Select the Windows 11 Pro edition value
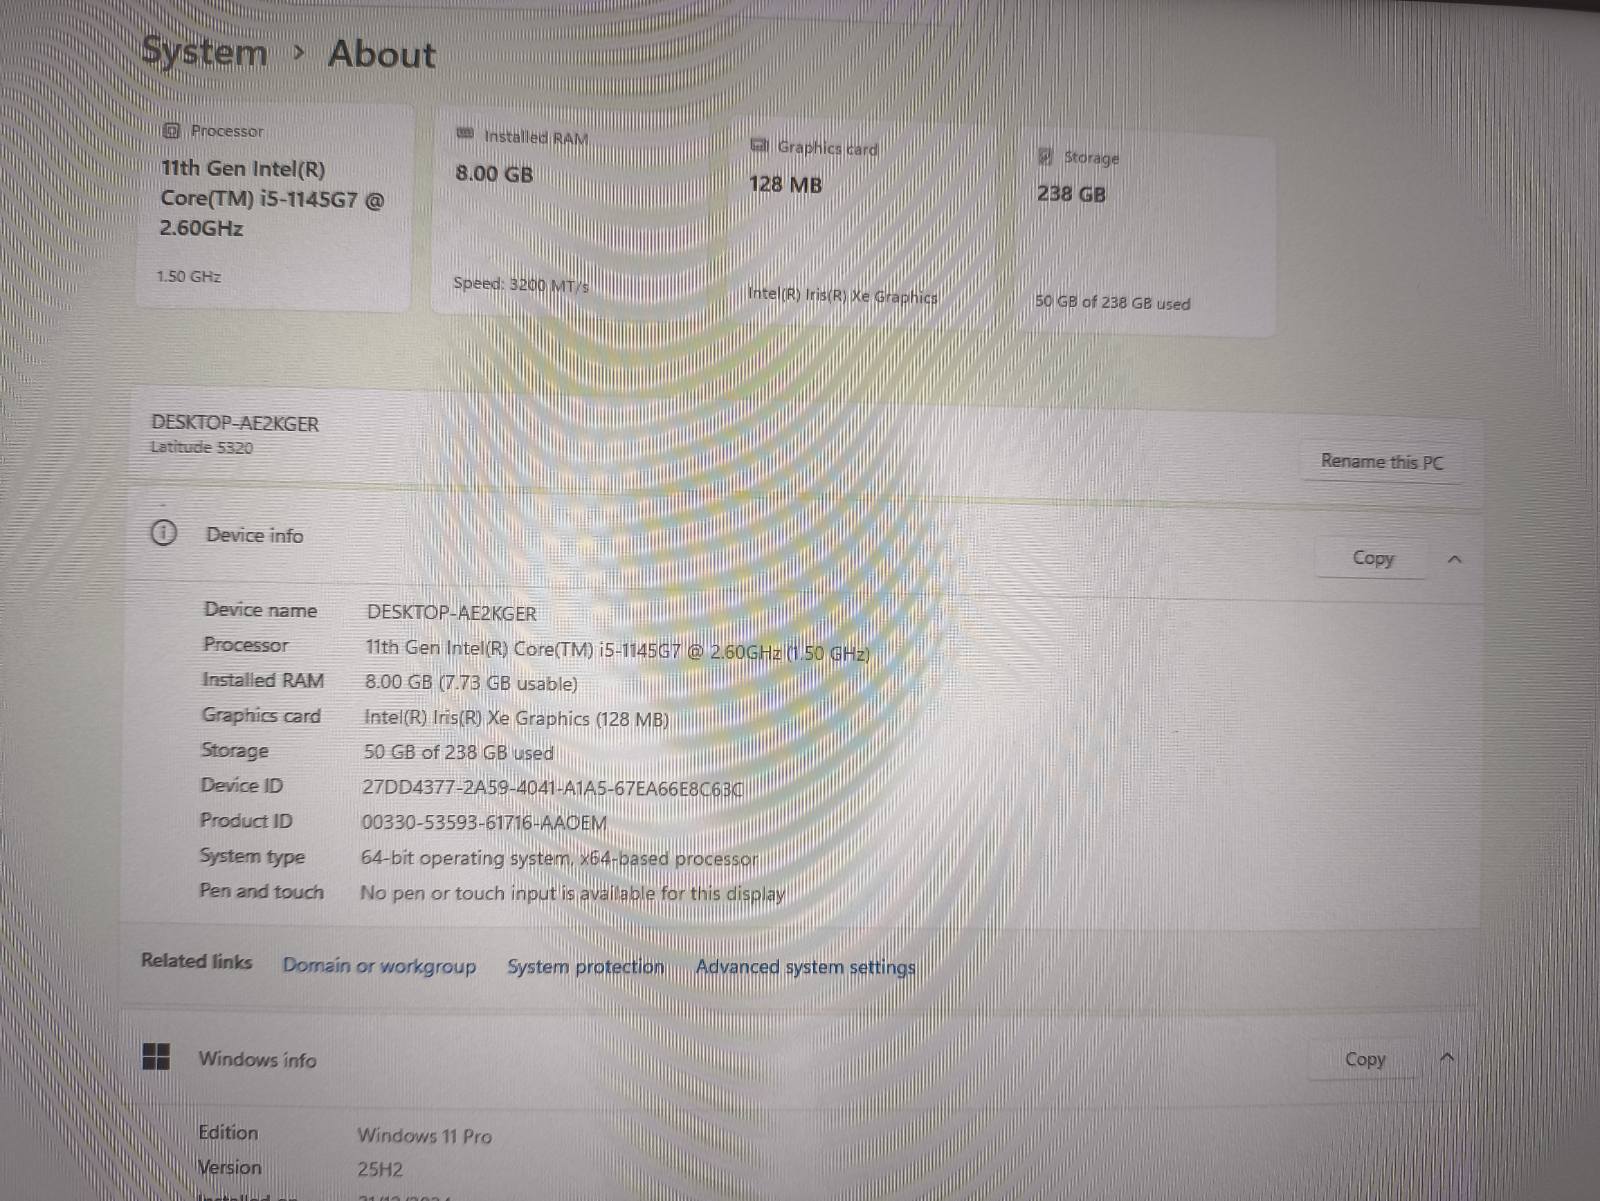This screenshot has width=1600, height=1201. (425, 1135)
